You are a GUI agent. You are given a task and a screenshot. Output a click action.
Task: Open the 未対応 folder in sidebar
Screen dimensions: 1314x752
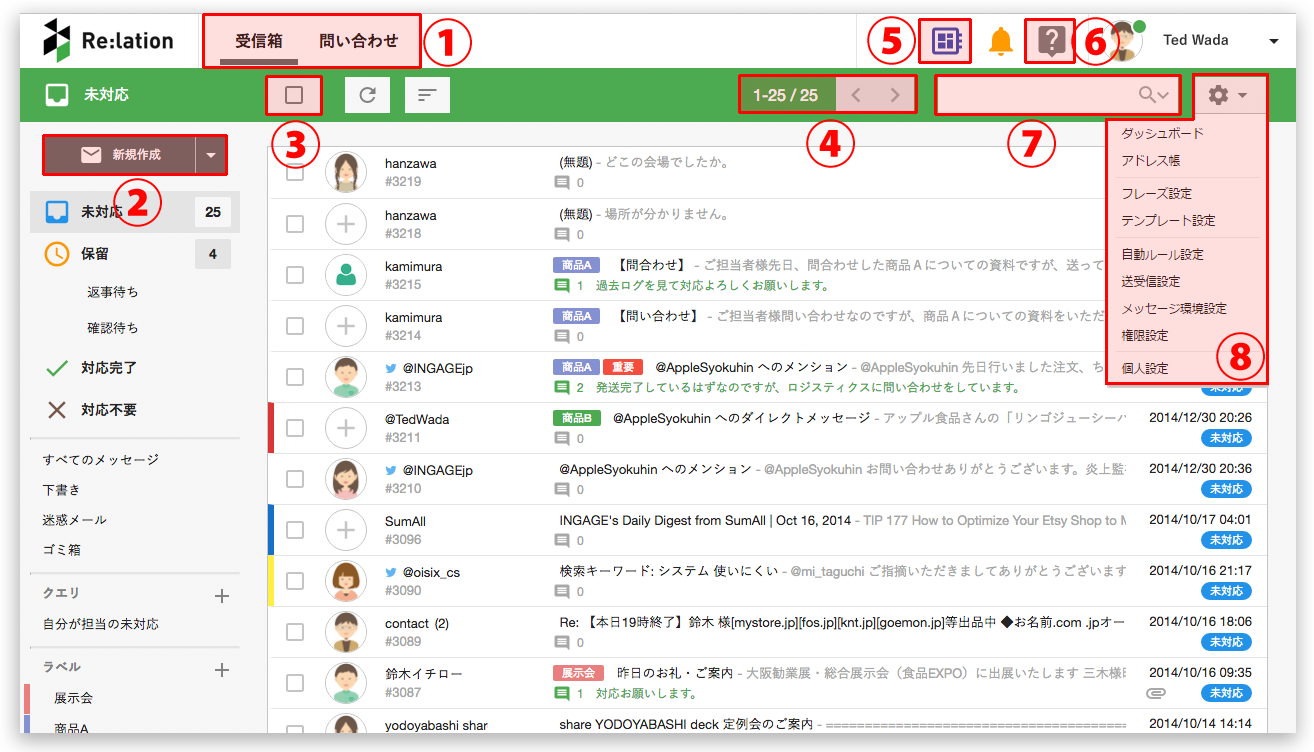[x=135, y=212]
